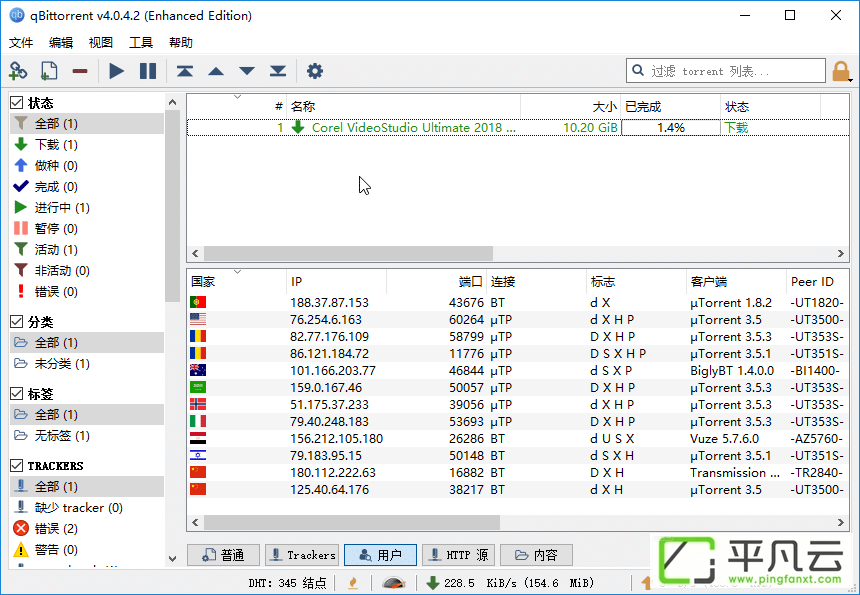Toggle the TRACKERS section checkbox
The width and height of the screenshot is (860, 595).
(x=17, y=465)
